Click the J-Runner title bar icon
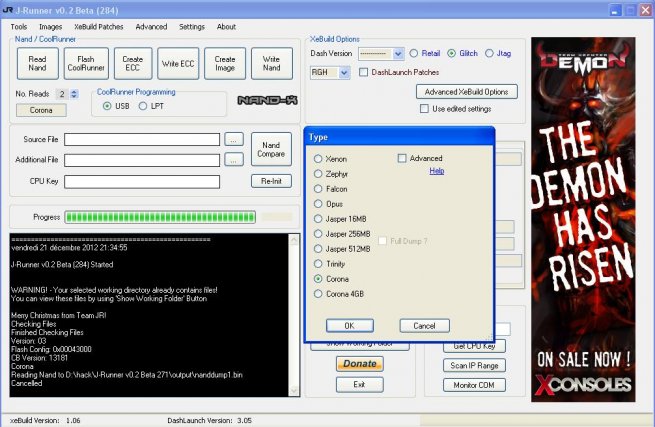The height and width of the screenshot is (427, 655). [11, 10]
